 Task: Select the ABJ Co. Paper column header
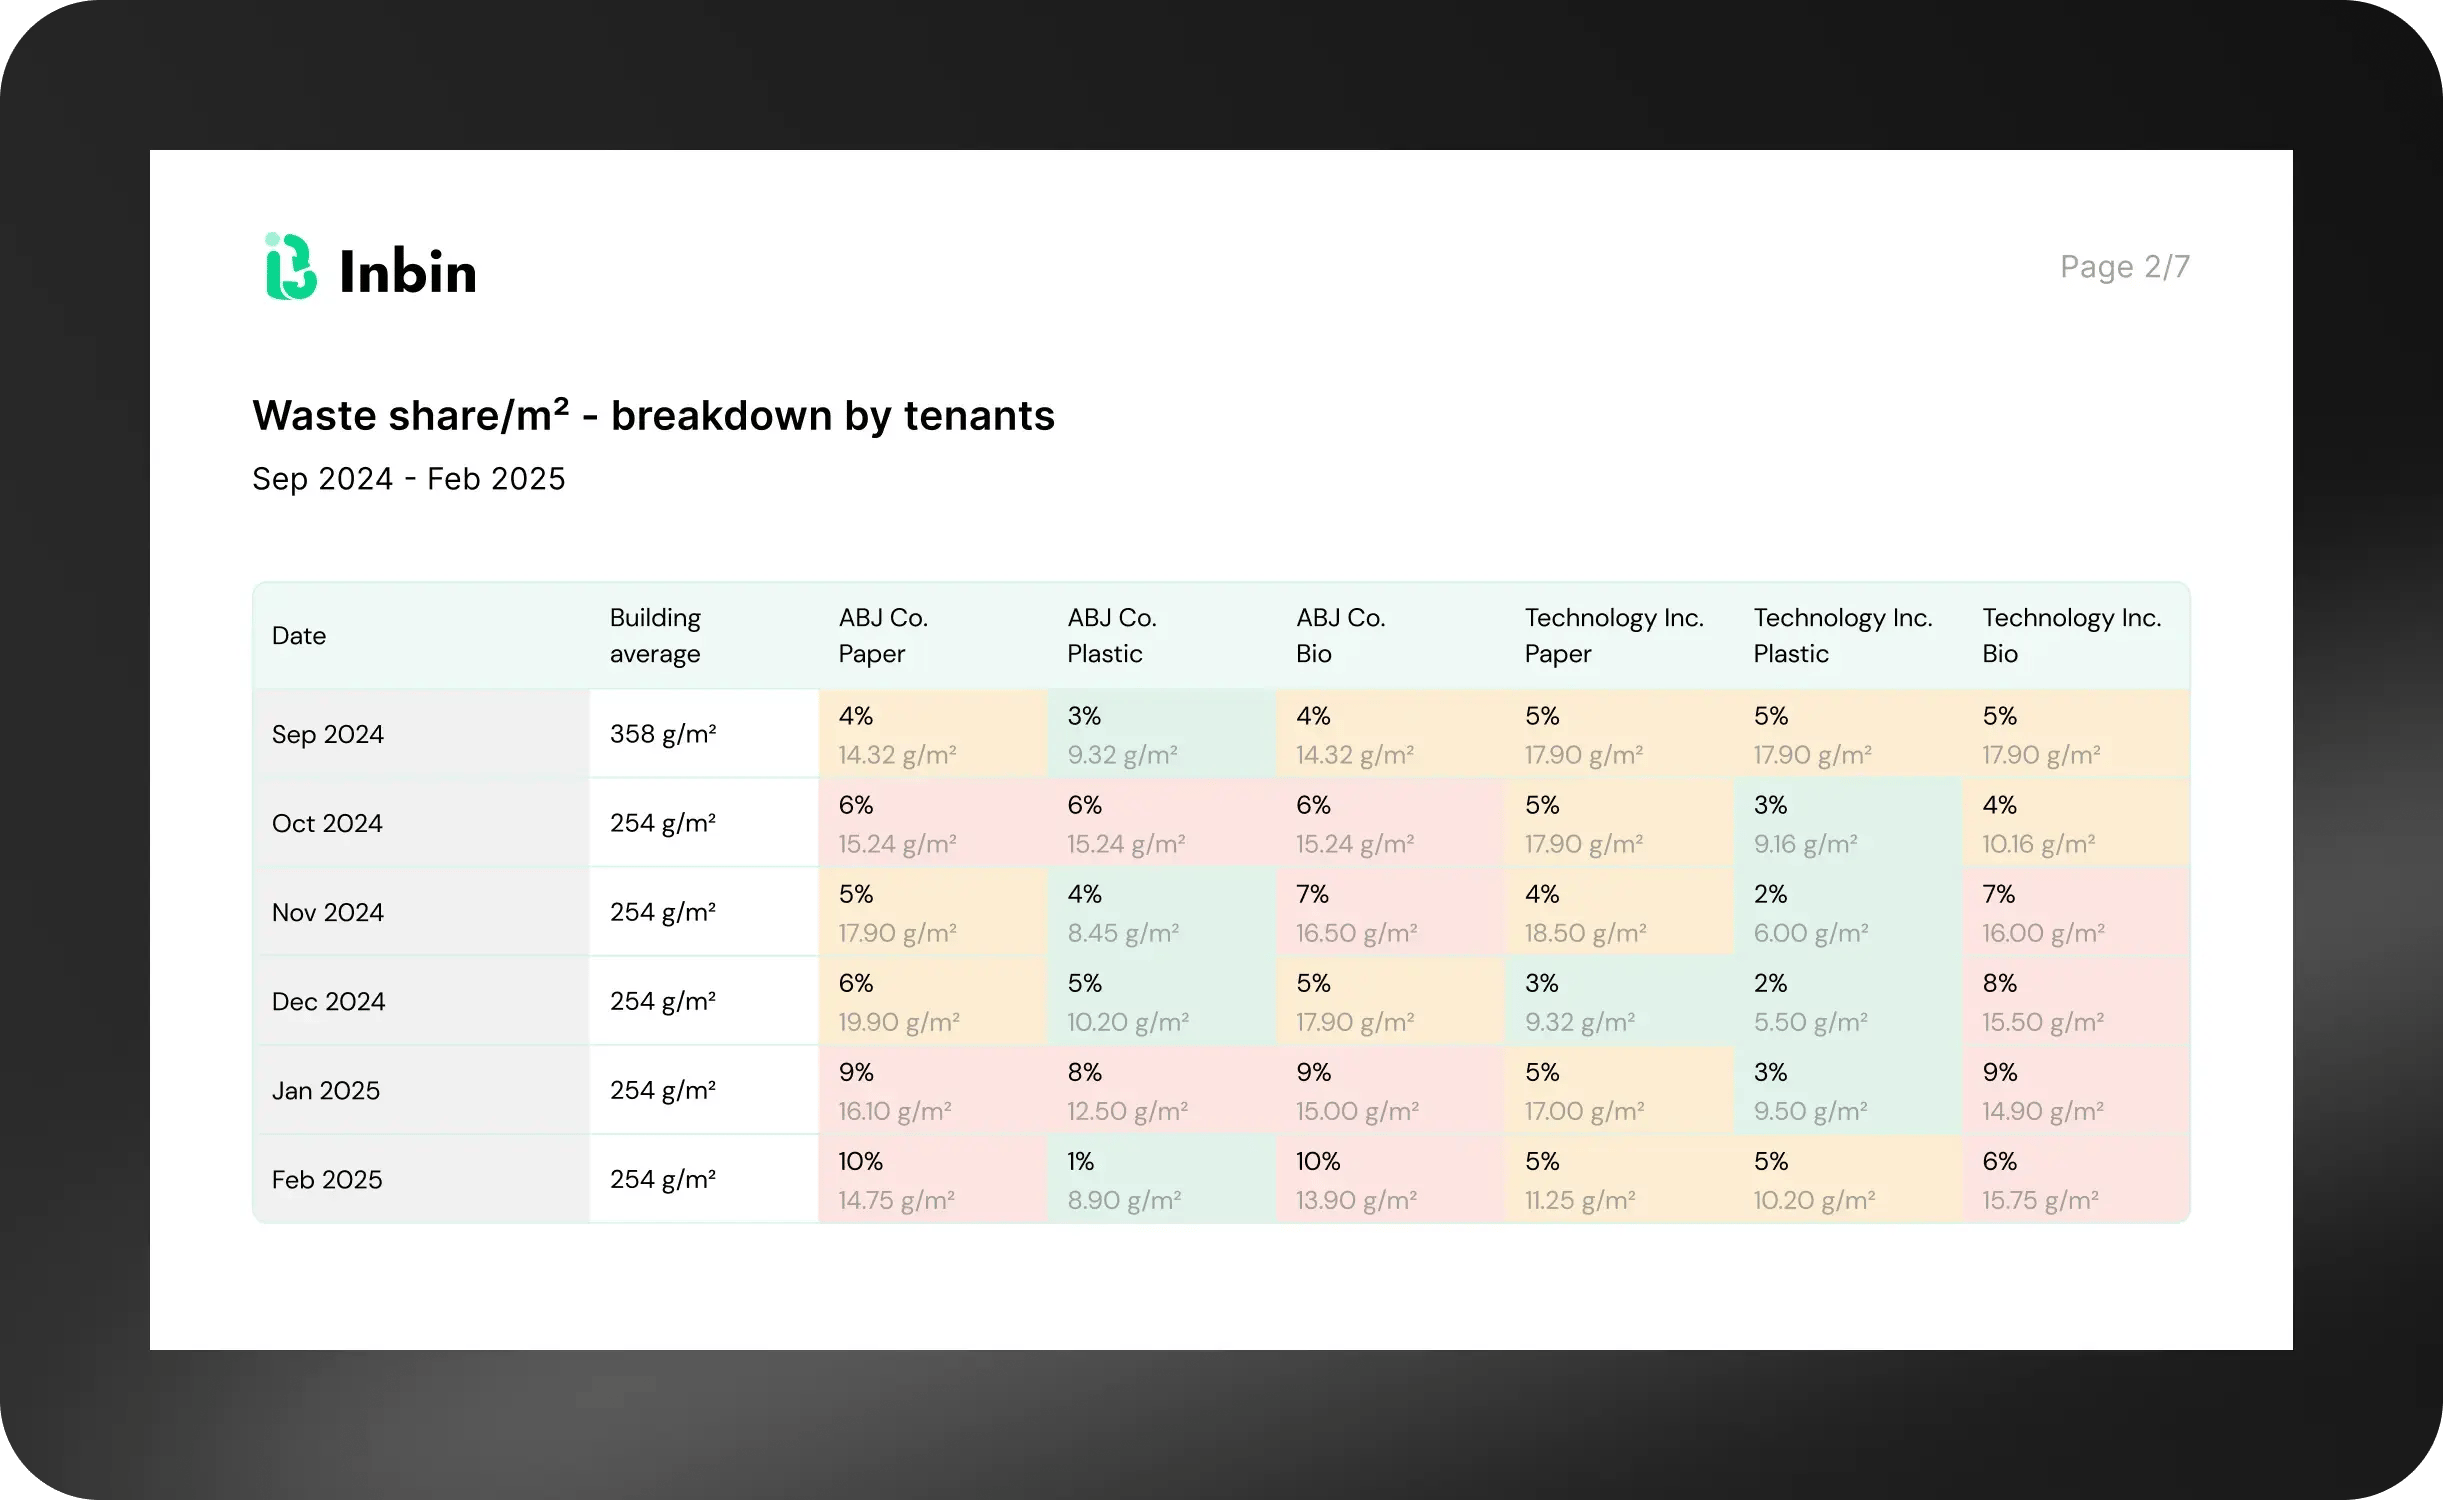pos(883,636)
